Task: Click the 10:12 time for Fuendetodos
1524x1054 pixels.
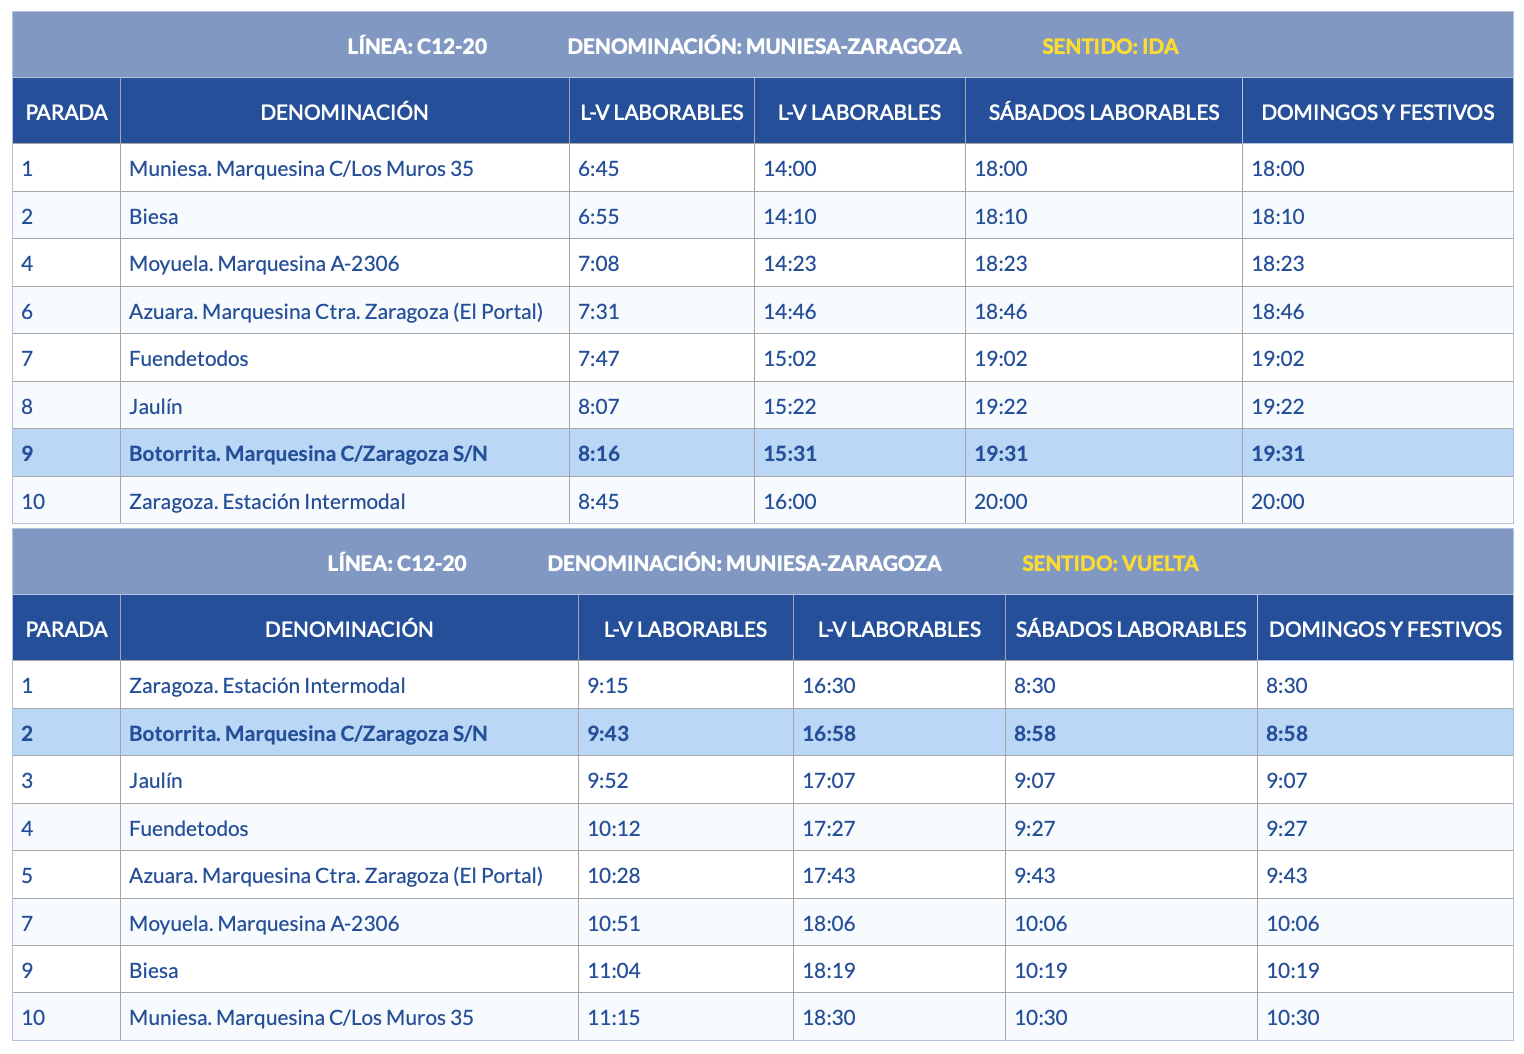Action: [614, 828]
